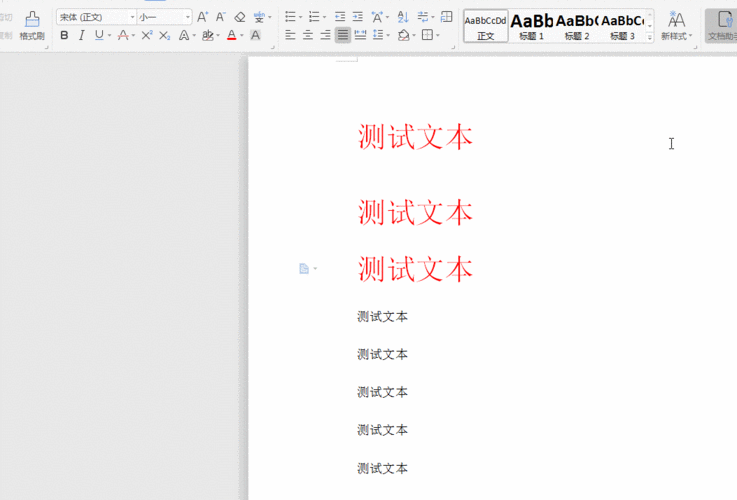Viewport: 737px width, 500px height.
Task: Increase font size with the enlarge icon
Action: click(x=202, y=17)
